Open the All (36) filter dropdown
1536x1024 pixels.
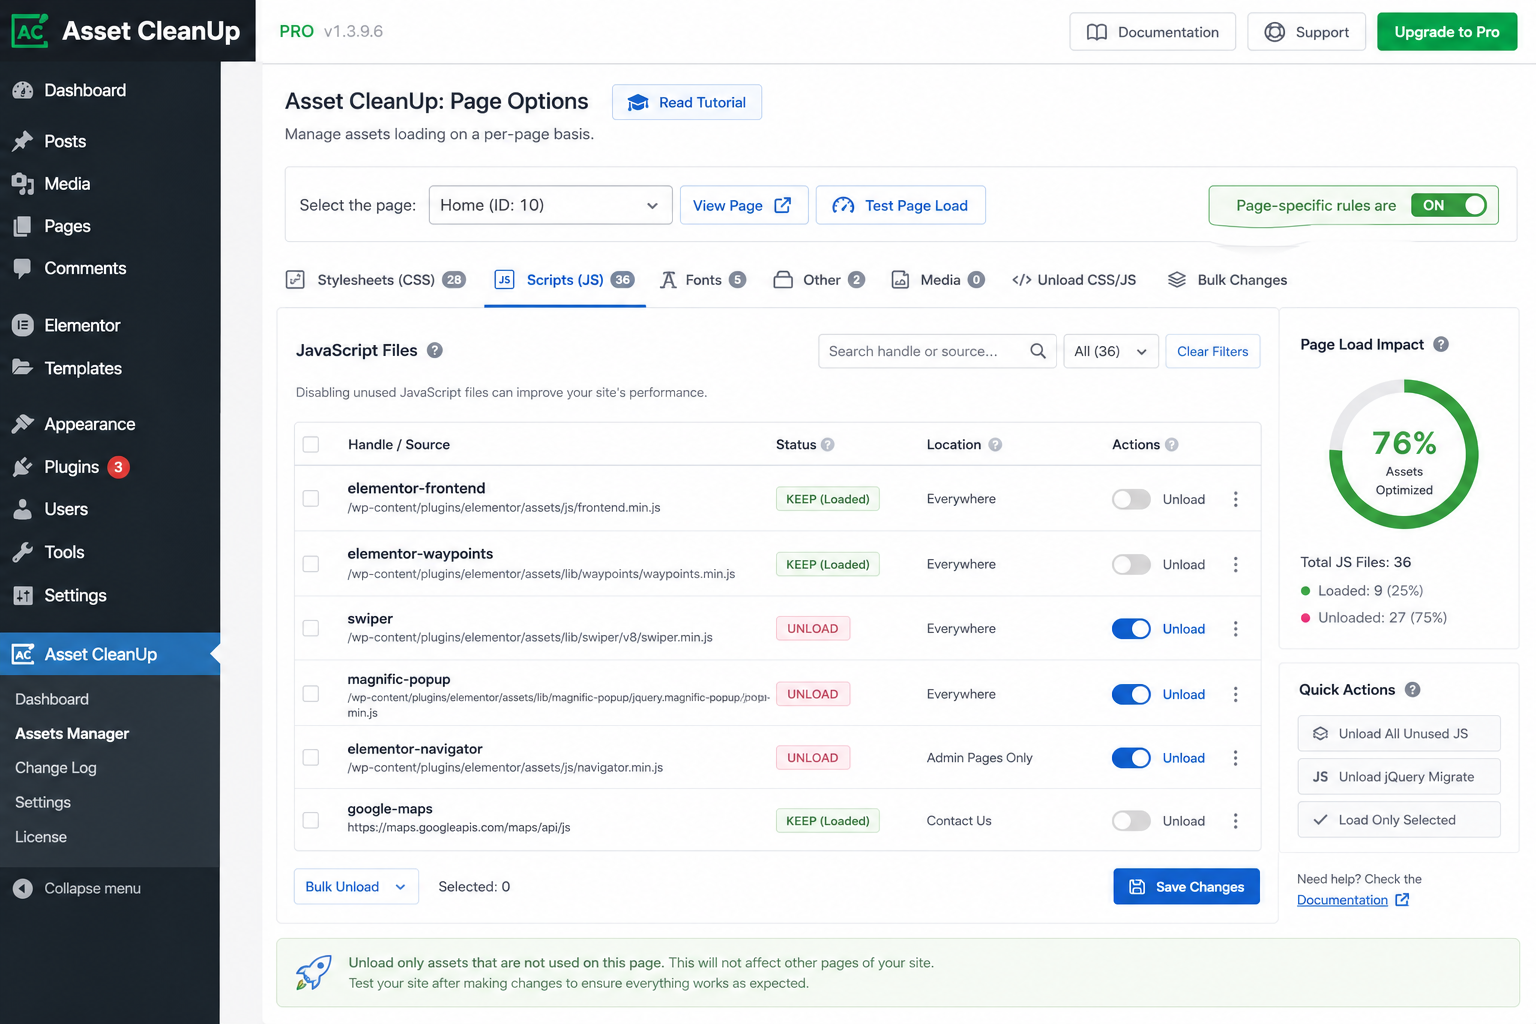point(1110,351)
